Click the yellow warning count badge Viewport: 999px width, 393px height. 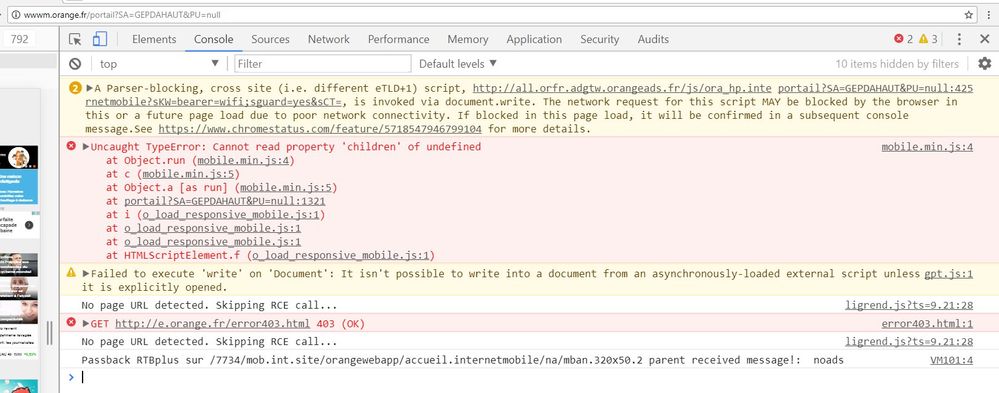928,39
